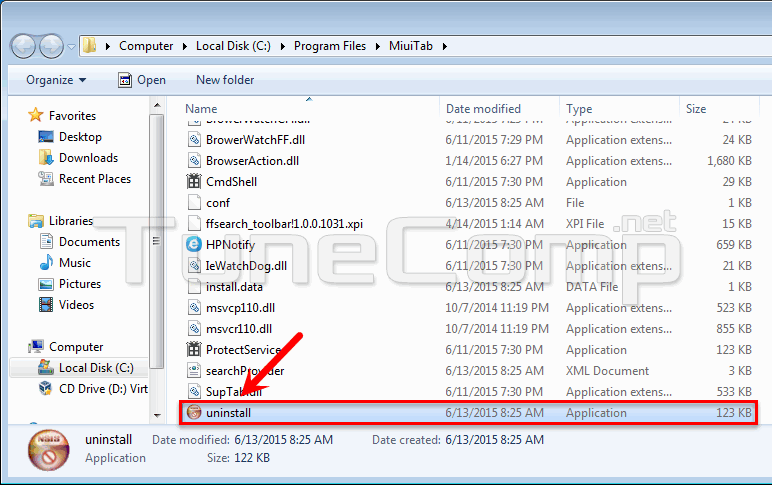Expand arrow after Local Disk (C:) breadcrumb
The height and width of the screenshot is (485, 772).
pyautogui.click(x=283, y=46)
